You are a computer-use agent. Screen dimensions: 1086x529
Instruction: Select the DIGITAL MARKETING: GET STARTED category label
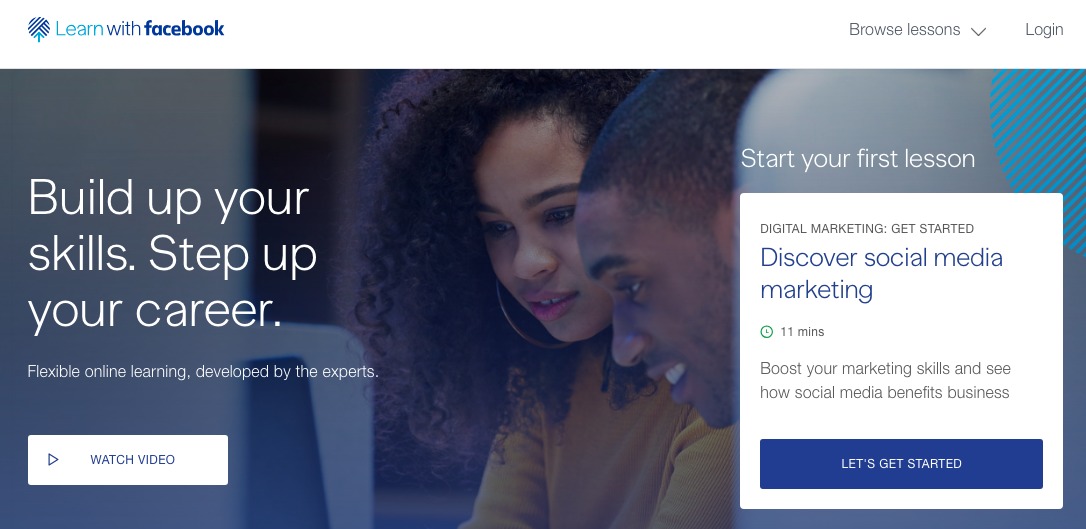click(x=867, y=228)
